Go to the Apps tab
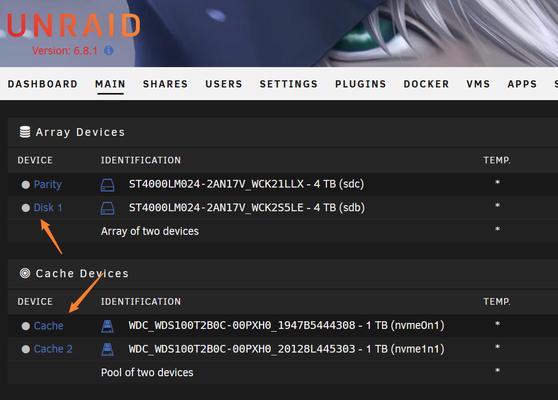 [x=522, y=84]
